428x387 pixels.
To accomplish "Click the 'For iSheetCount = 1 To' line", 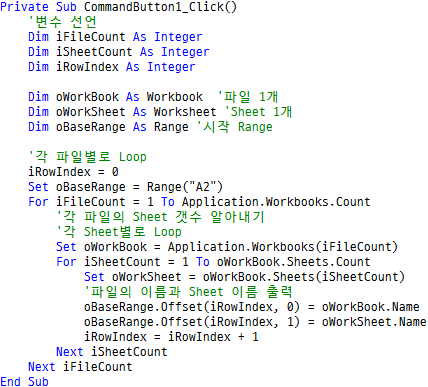I will click(x=213, y=262).
